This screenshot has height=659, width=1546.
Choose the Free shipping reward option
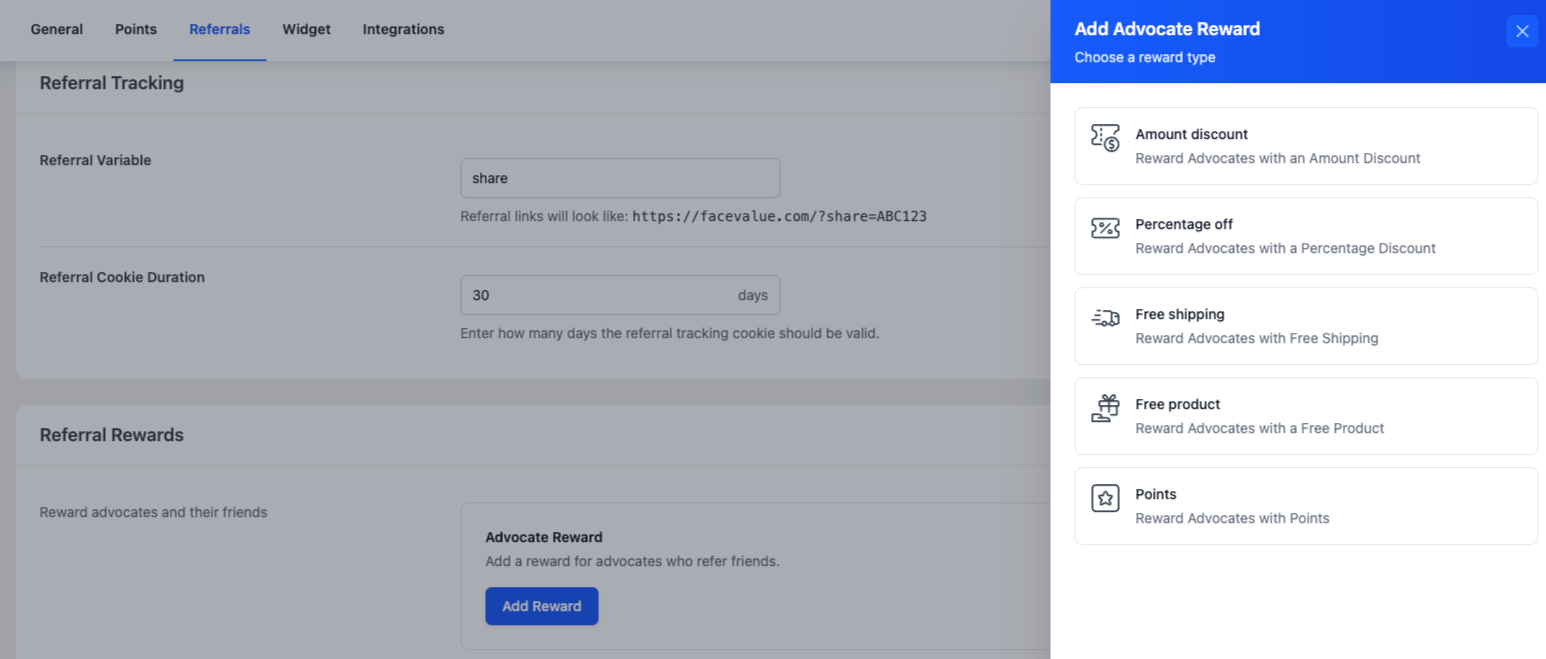(1305, 326)
